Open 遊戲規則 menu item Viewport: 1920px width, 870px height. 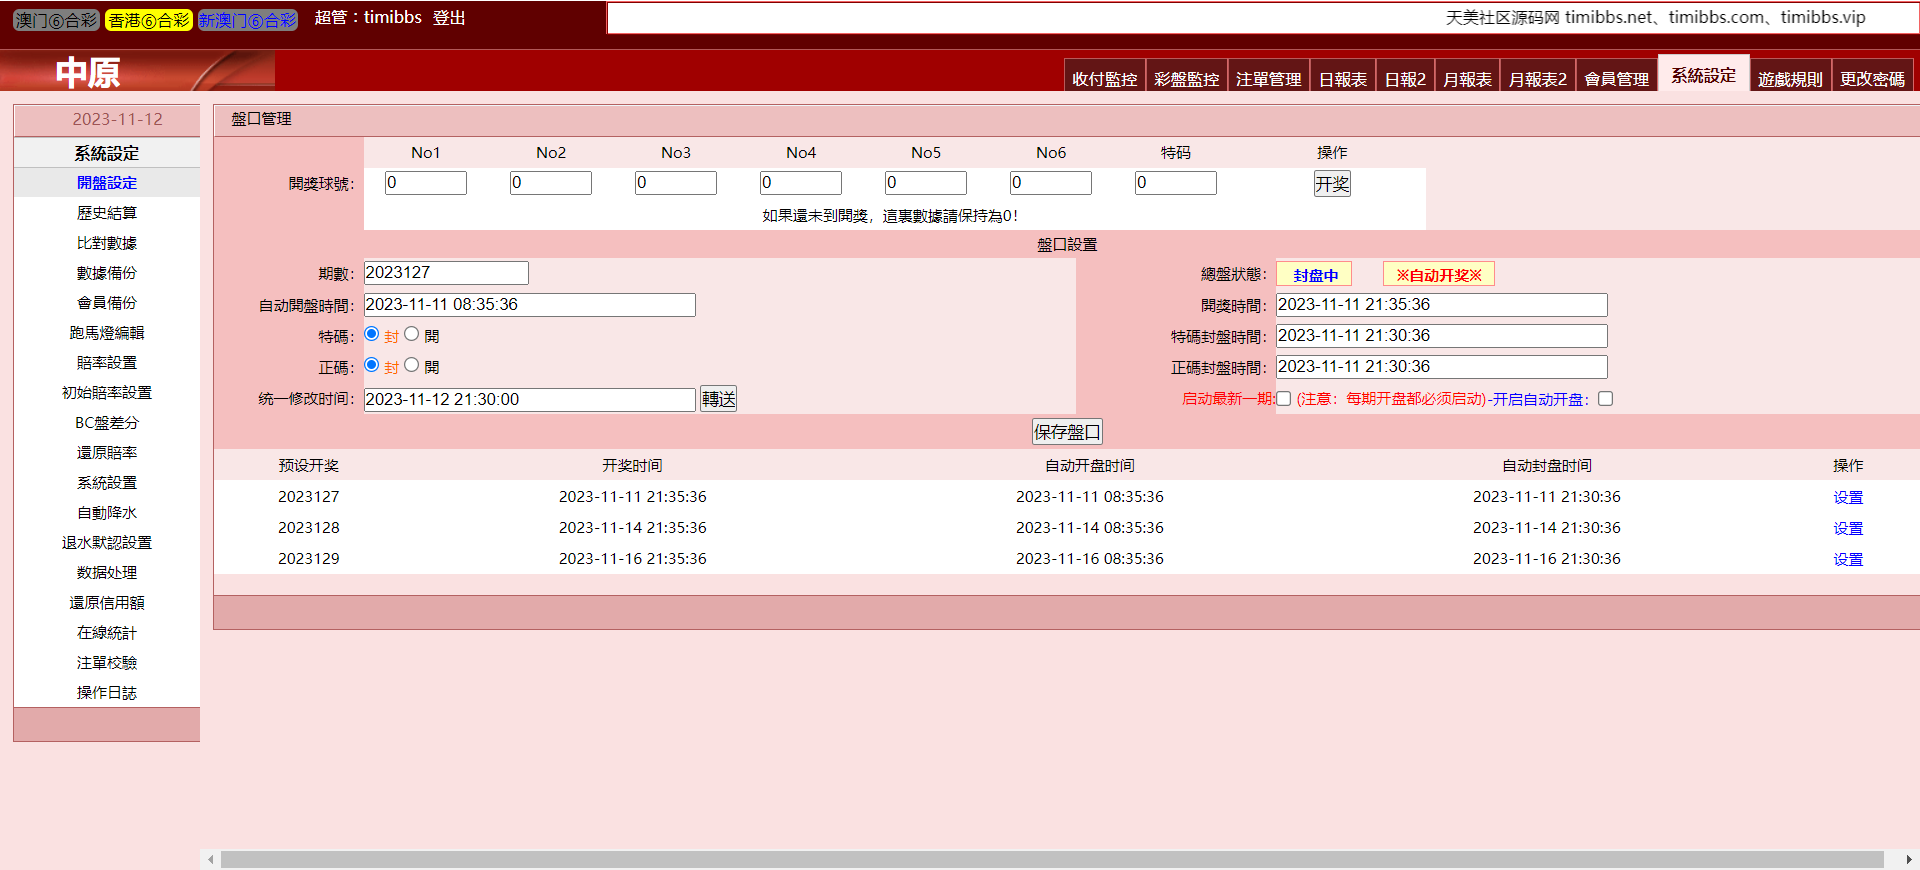[x=1790, y=79]
